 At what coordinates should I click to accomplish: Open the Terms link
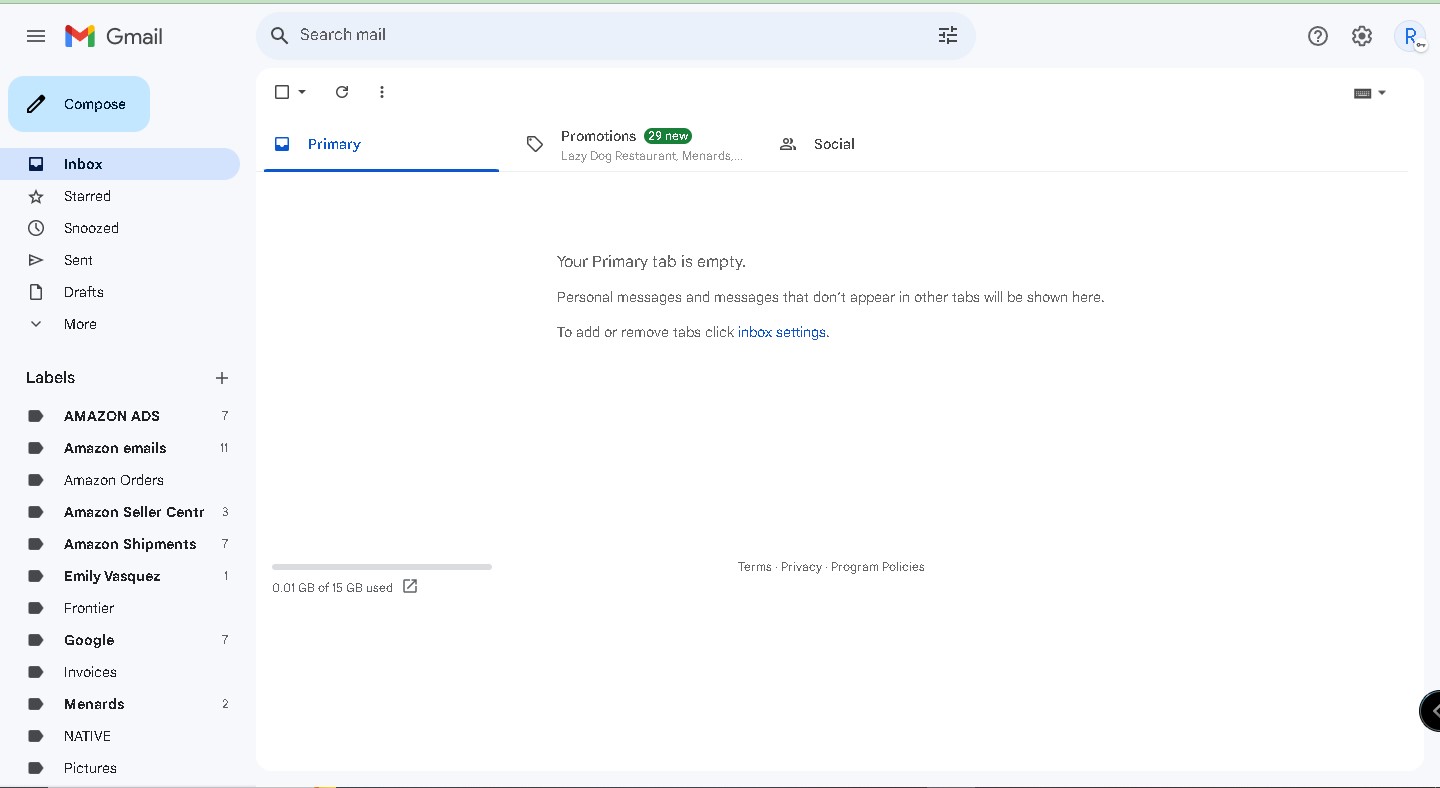(755, 567)
